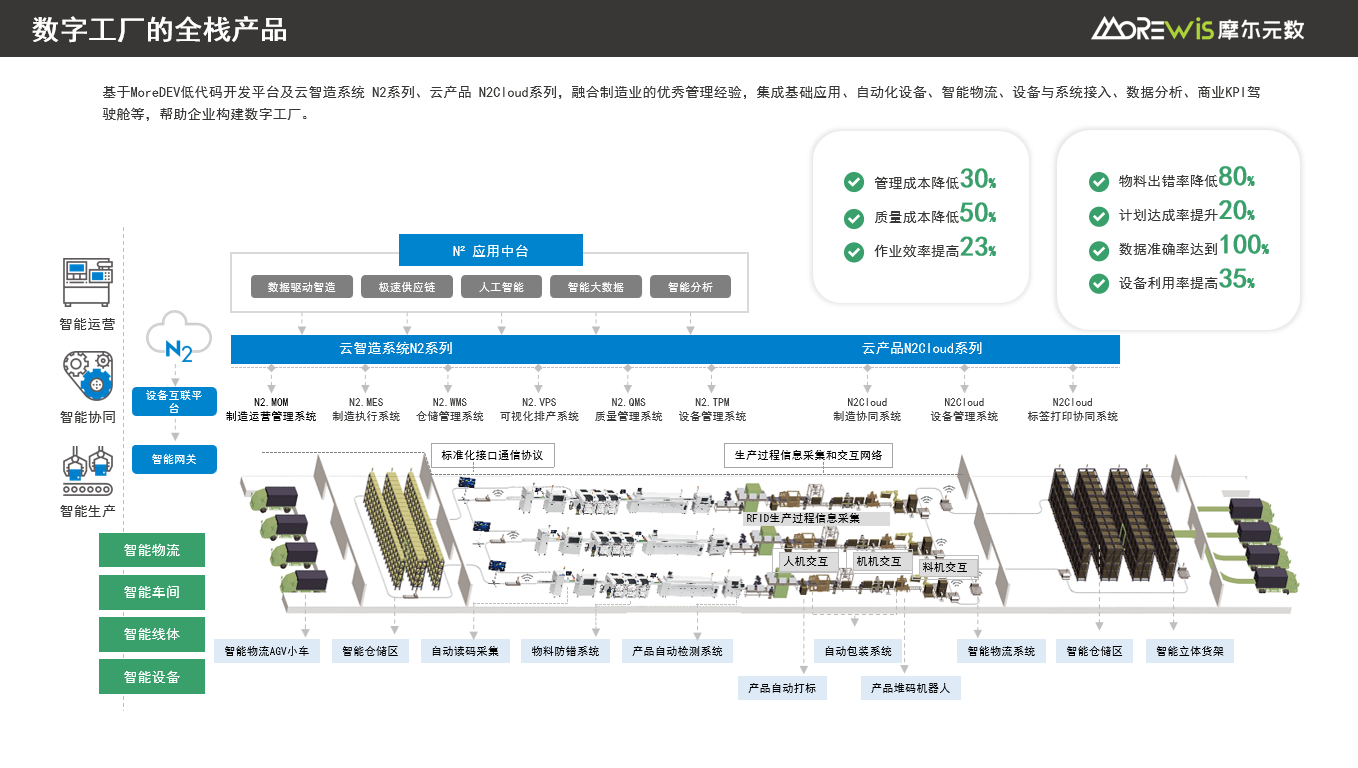Click the checkmark beside 物料出错率降低80%
Viewport: 1358px width, 768px height.
pos(1098,181)
